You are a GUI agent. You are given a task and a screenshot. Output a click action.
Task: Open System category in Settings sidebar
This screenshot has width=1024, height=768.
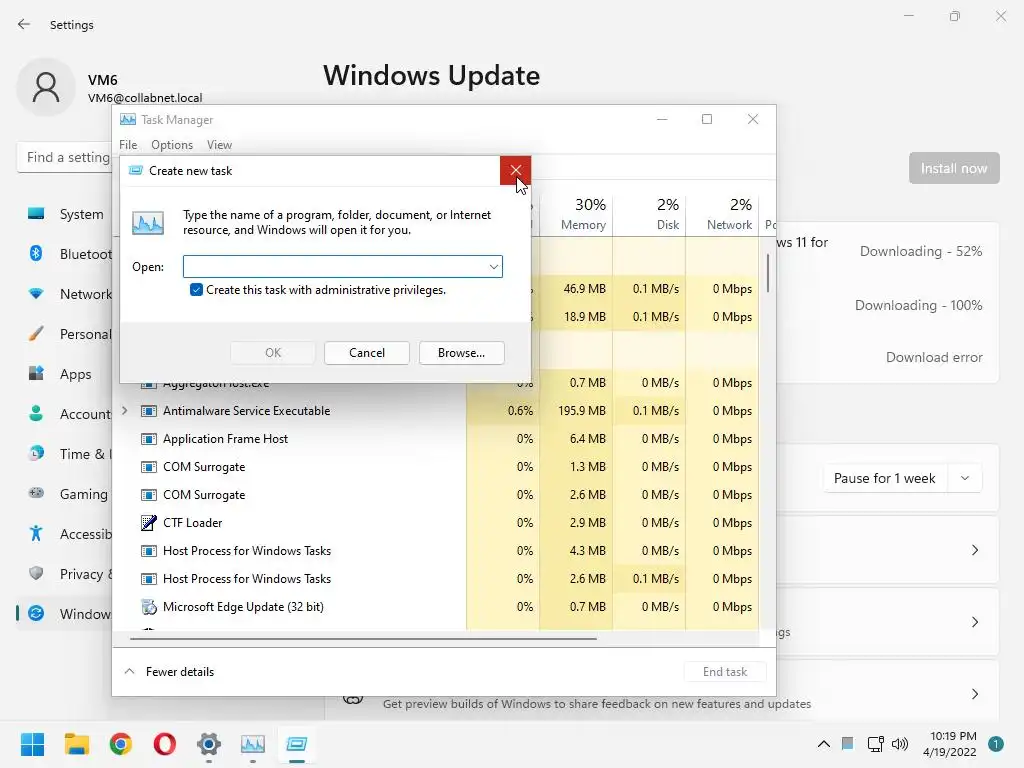pyautogui.click(x=65, y=214)
